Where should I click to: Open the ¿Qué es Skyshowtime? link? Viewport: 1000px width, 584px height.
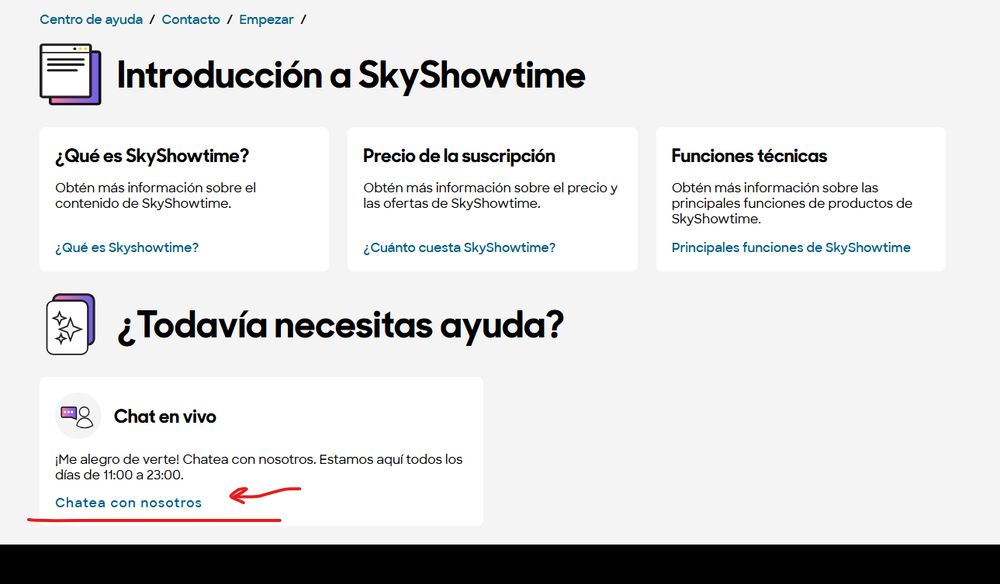(x=127, y=247)
